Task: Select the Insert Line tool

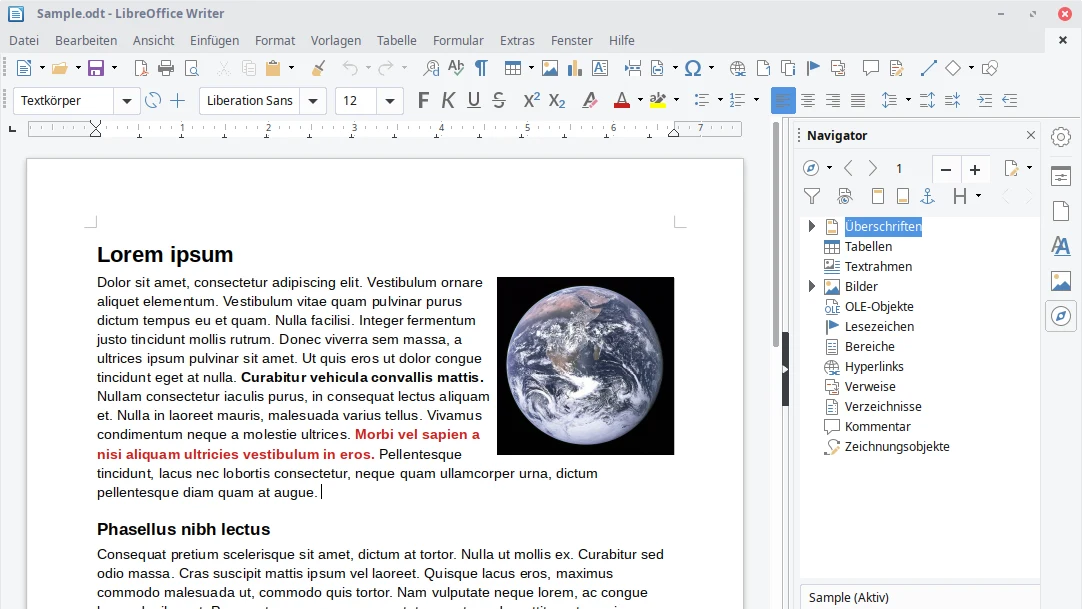Action: pos(929,68)
